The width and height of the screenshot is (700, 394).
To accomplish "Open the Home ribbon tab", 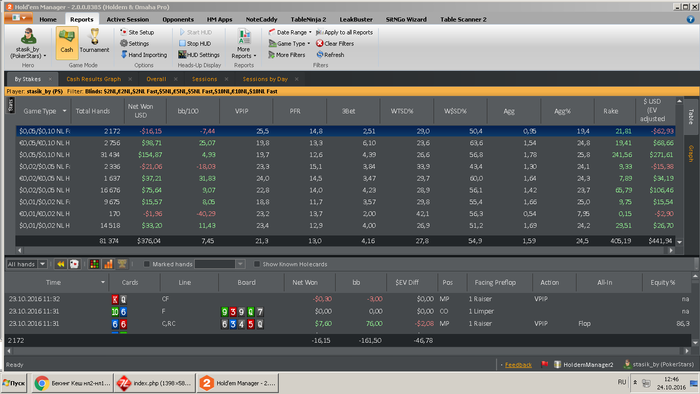I will (x=48, y=20).
